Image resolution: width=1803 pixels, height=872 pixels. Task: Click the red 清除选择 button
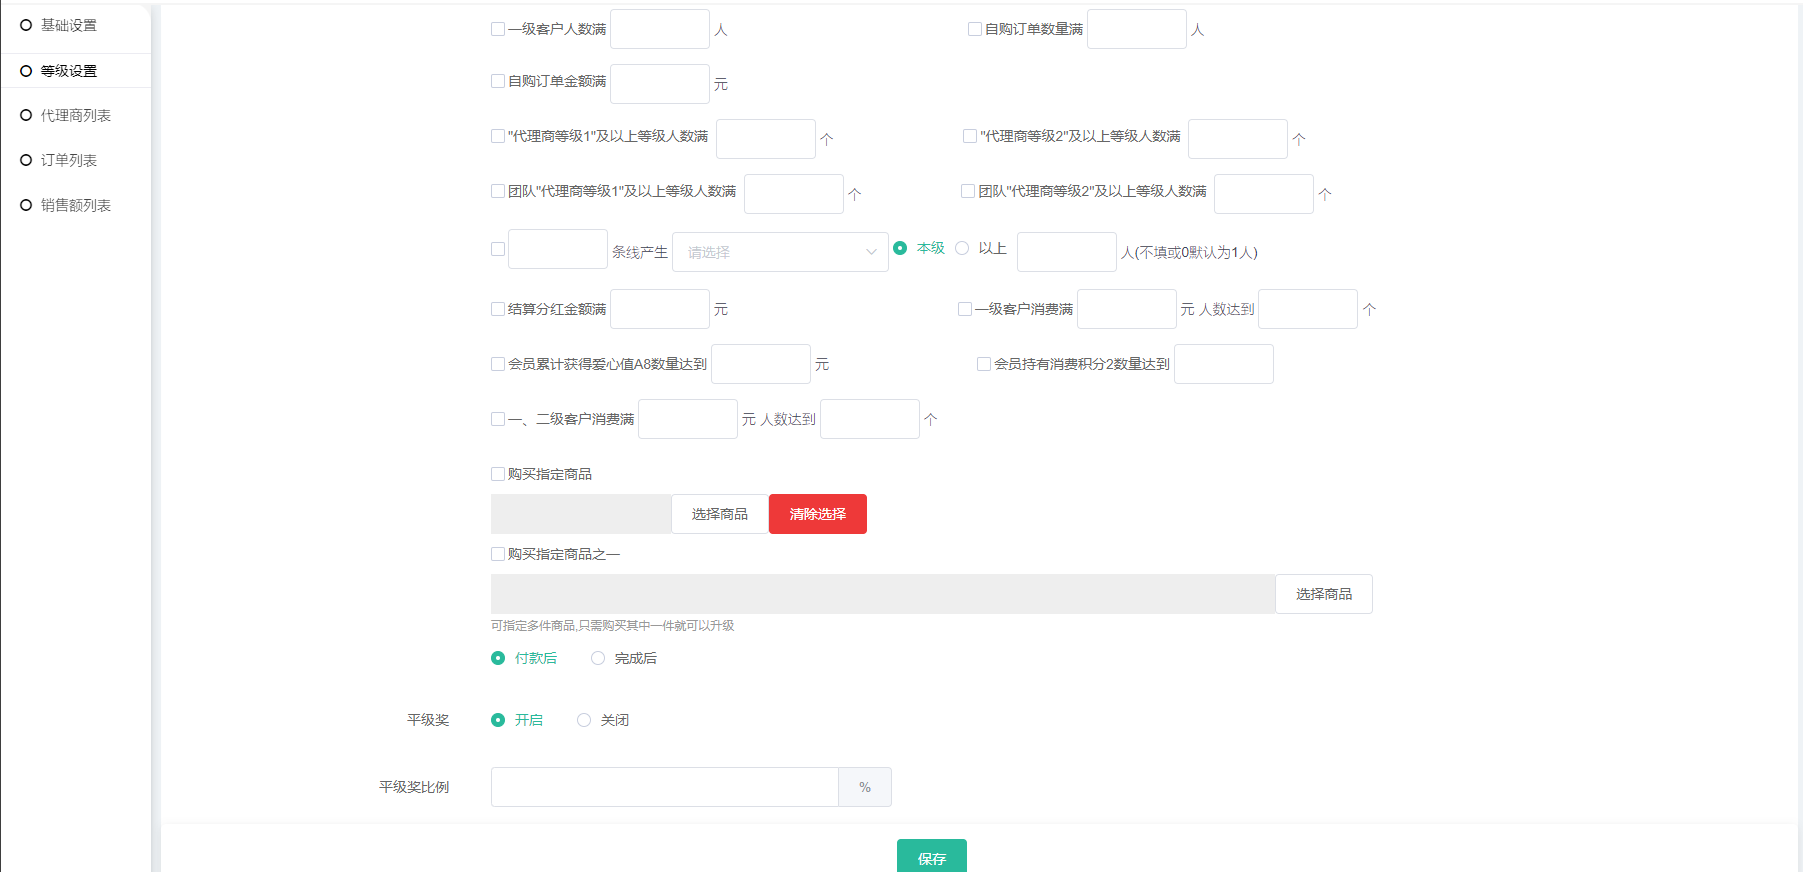pyautogui.click(x=817, y=514)
